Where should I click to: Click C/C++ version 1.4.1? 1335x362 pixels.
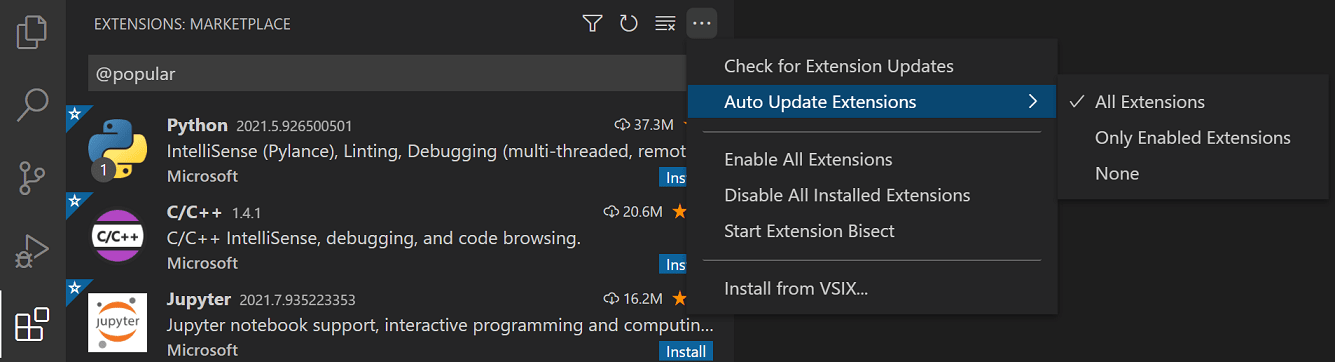coord(246,213)
